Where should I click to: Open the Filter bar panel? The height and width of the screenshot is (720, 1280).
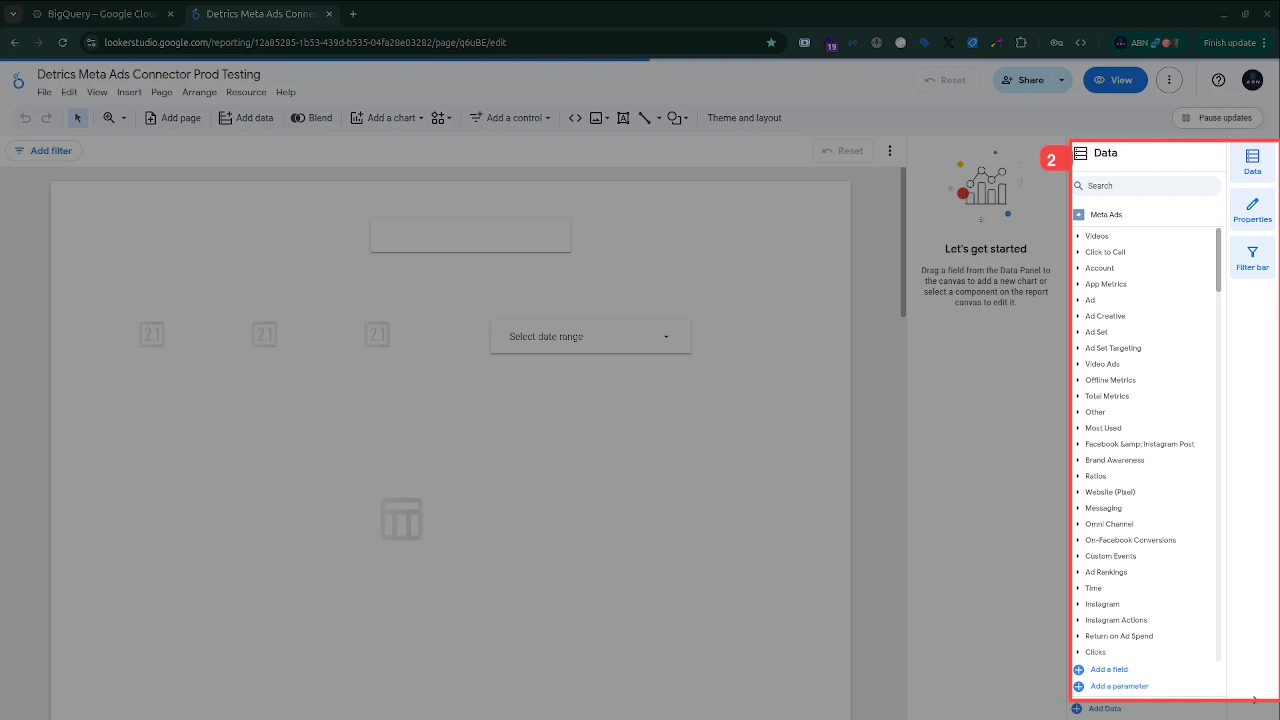pos(1252,257)
